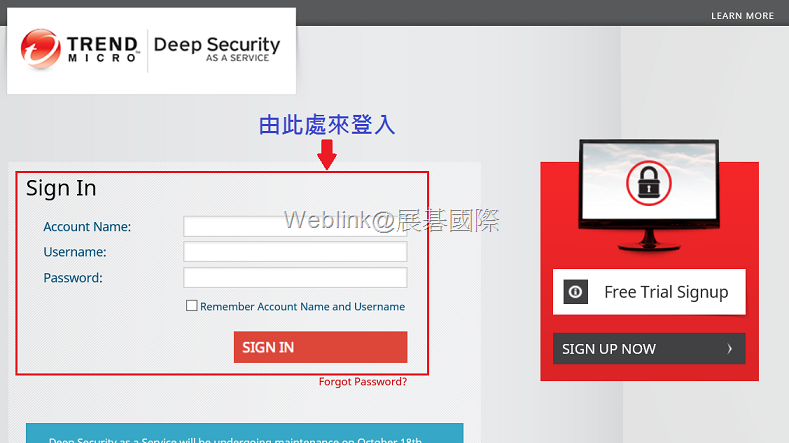Open the Forgot Password link
Viewport: 789px width, 443px height.
[363, 382]
